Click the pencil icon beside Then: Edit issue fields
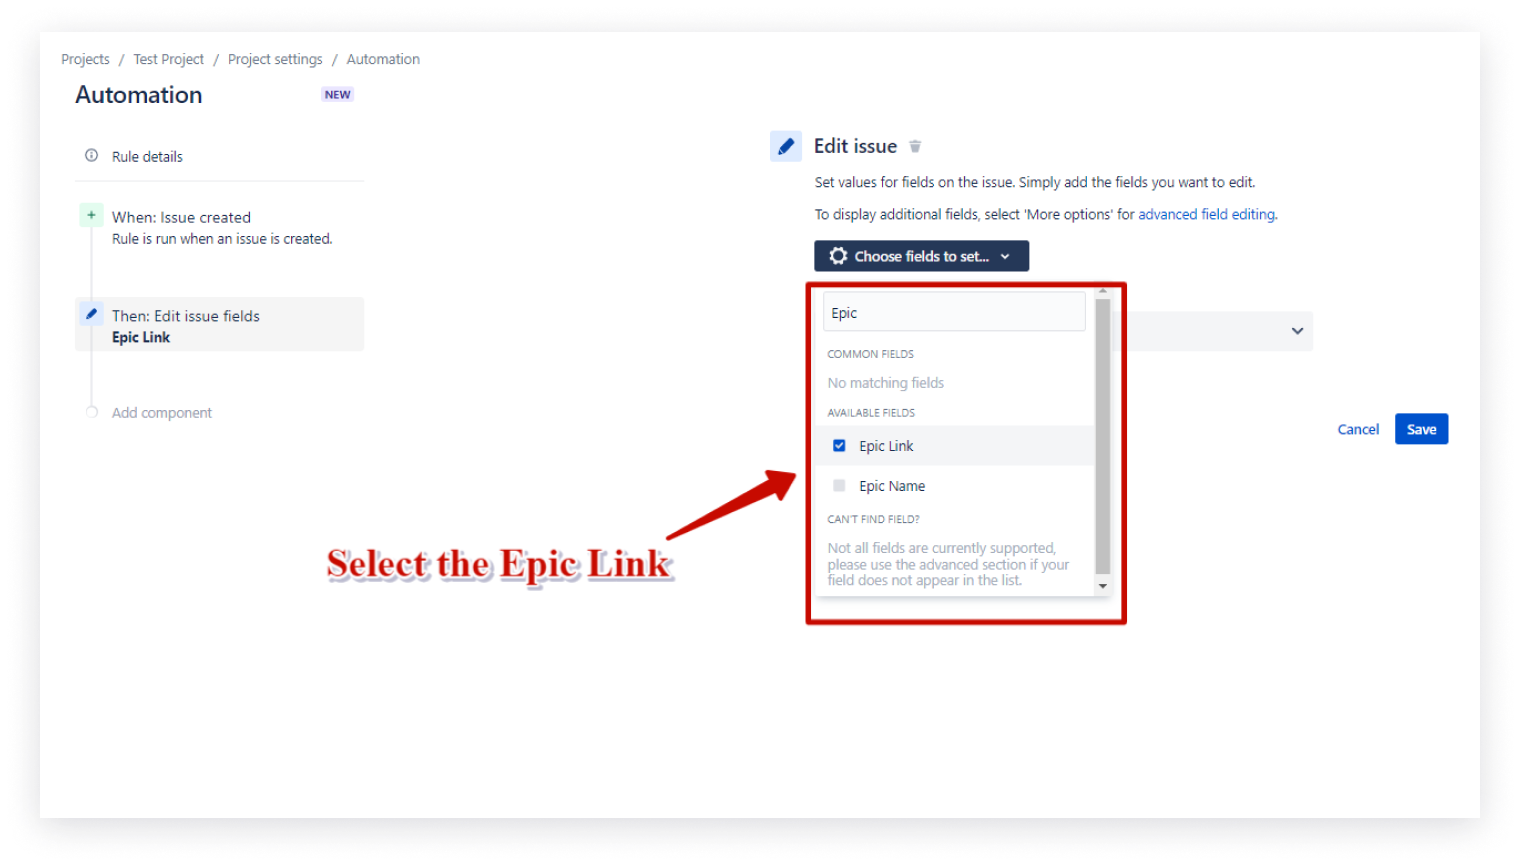 coord(91,314)
